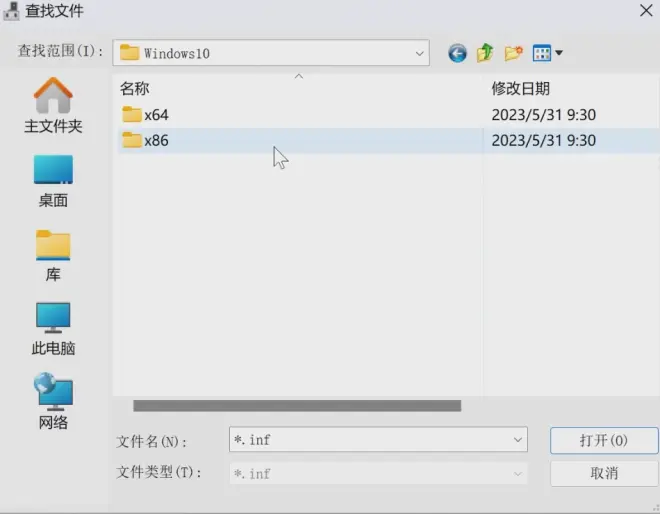Open 库 in the sidebar
Screen dimensions: 660x514
(x=53, y=256)
